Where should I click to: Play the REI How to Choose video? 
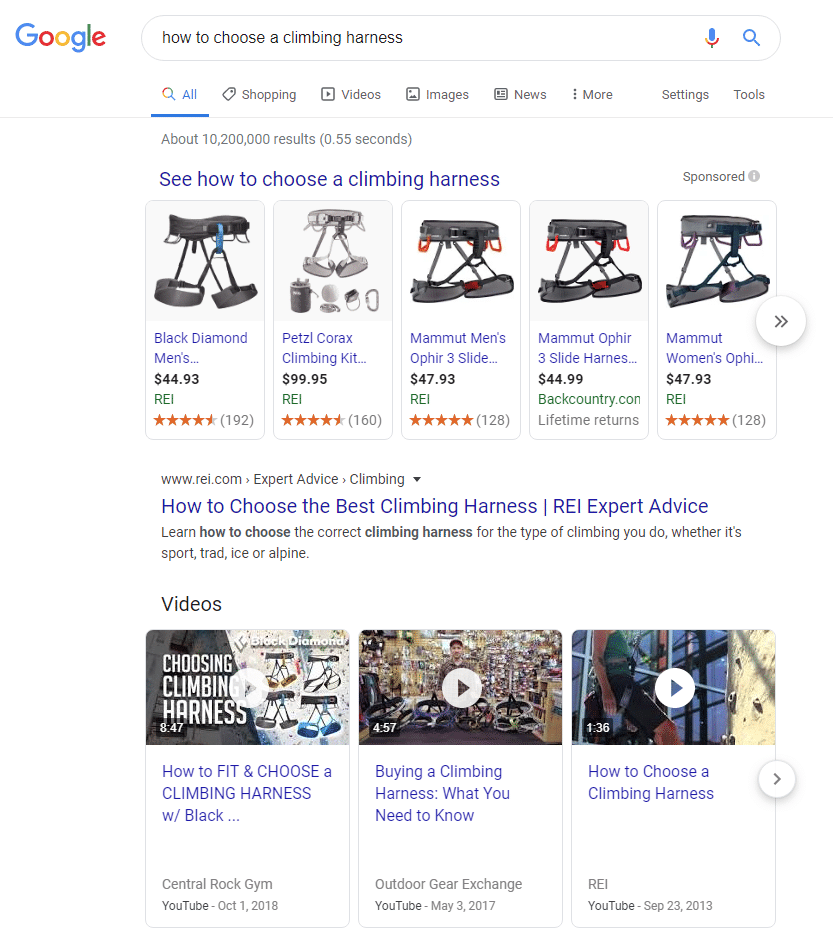click(x=674, y=687)
